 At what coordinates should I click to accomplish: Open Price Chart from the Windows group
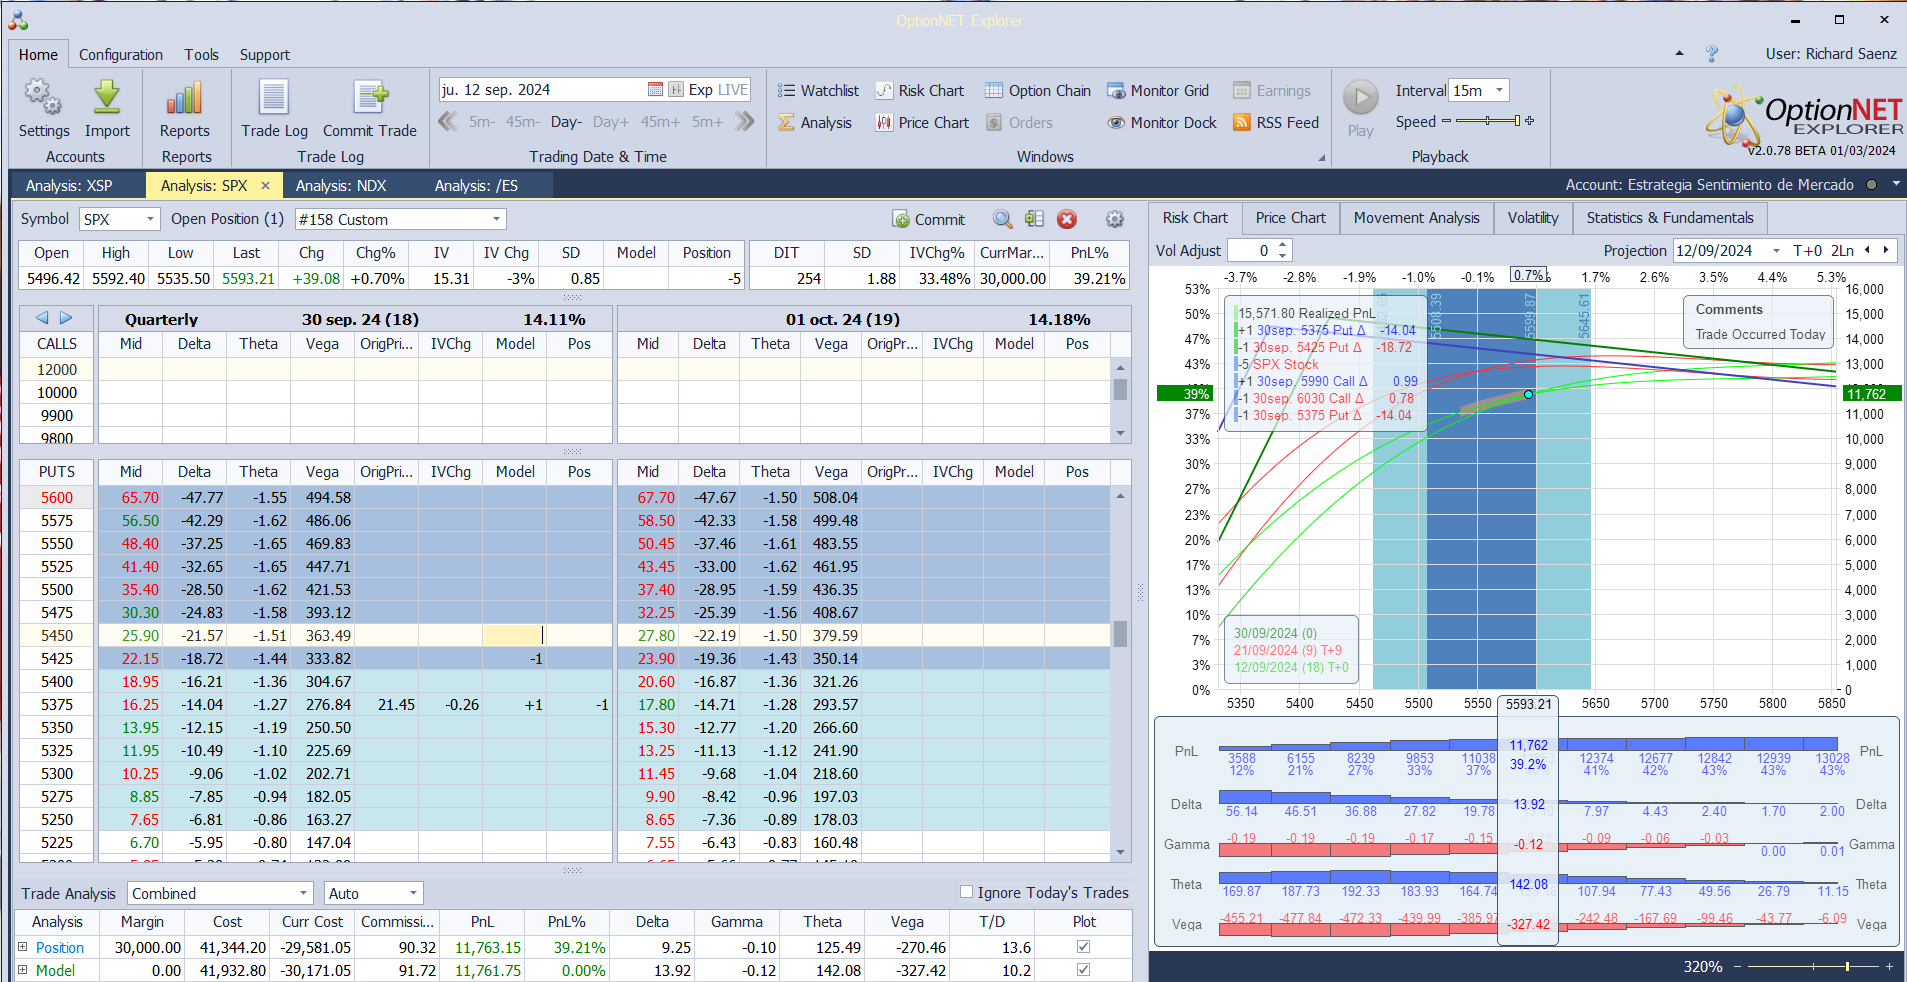click(x=922, y=123)
